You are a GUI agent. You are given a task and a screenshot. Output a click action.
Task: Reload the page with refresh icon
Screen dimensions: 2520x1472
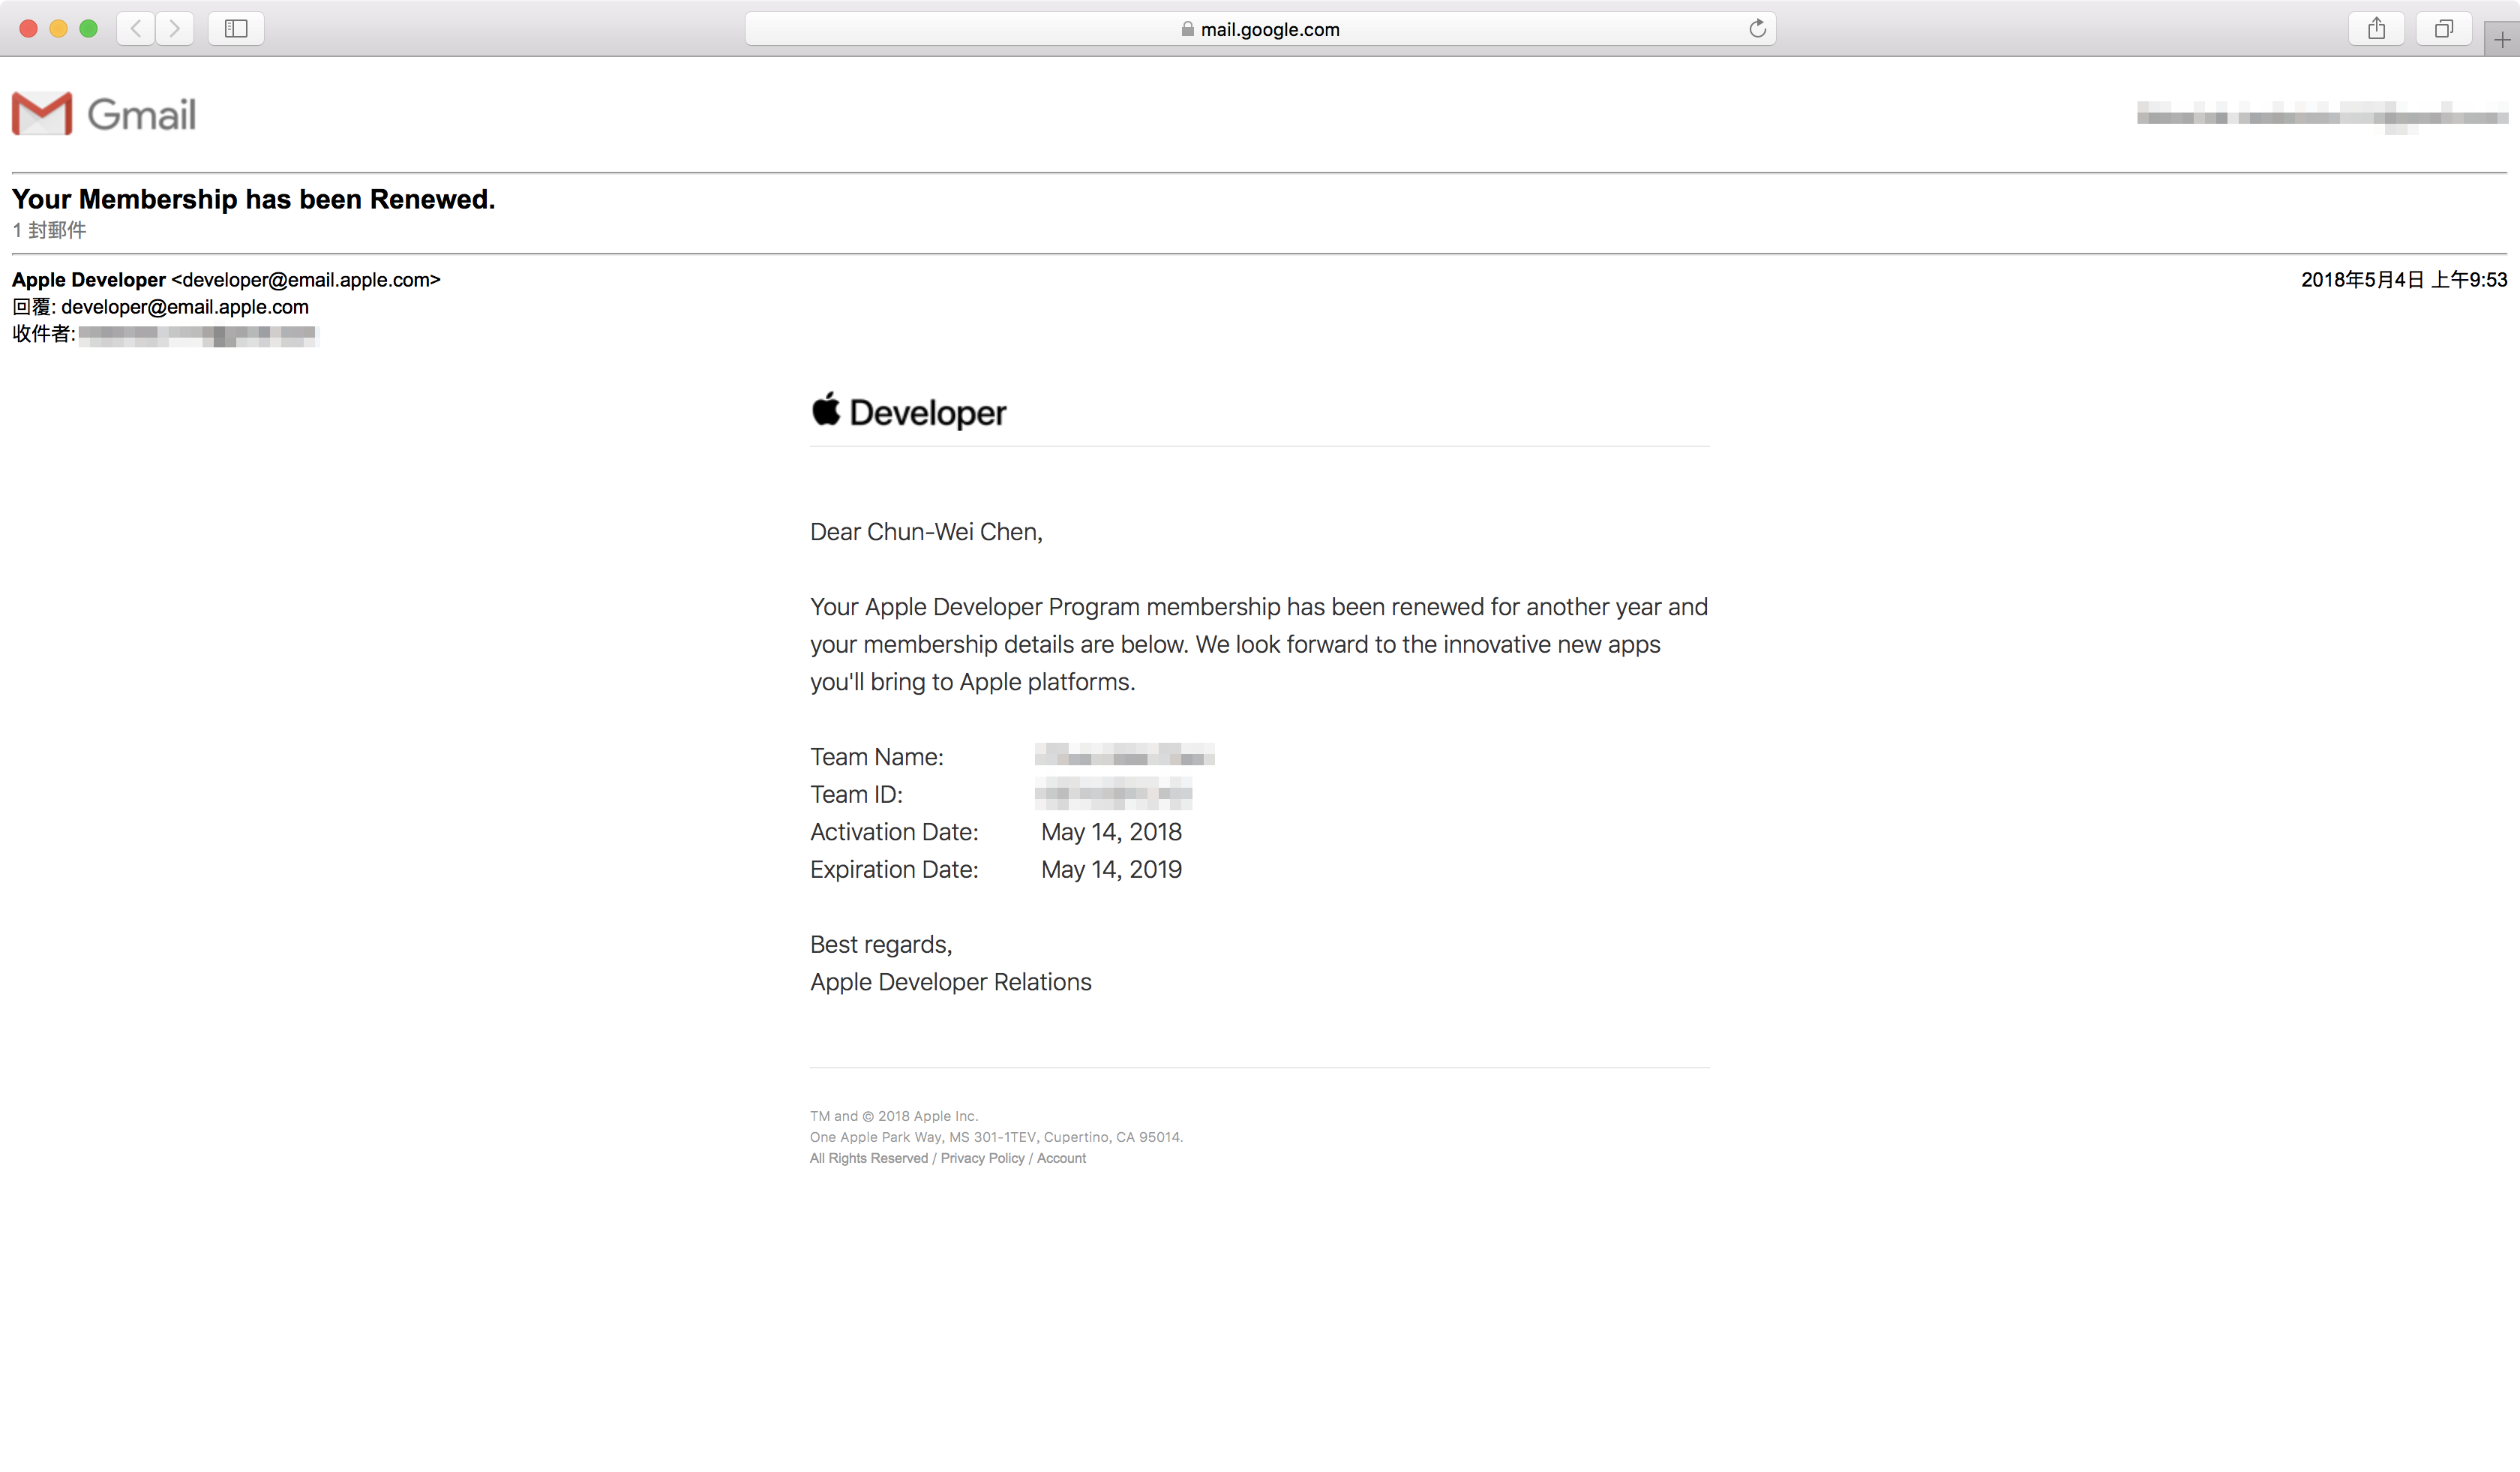click(1757, 28)
